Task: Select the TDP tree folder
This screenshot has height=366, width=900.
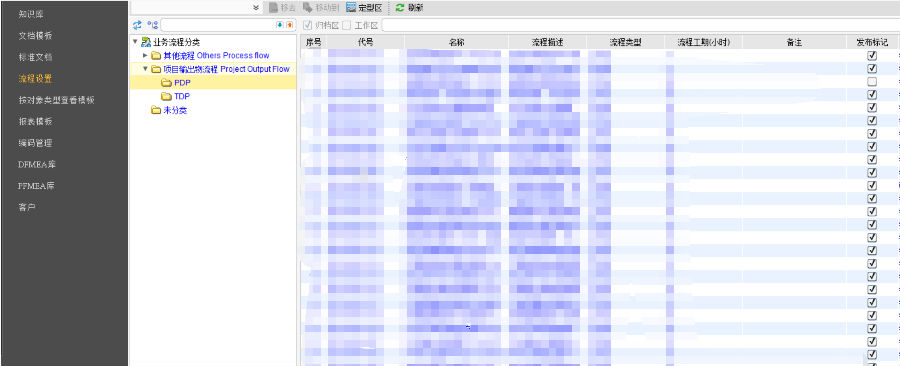Action: point(176,96)
